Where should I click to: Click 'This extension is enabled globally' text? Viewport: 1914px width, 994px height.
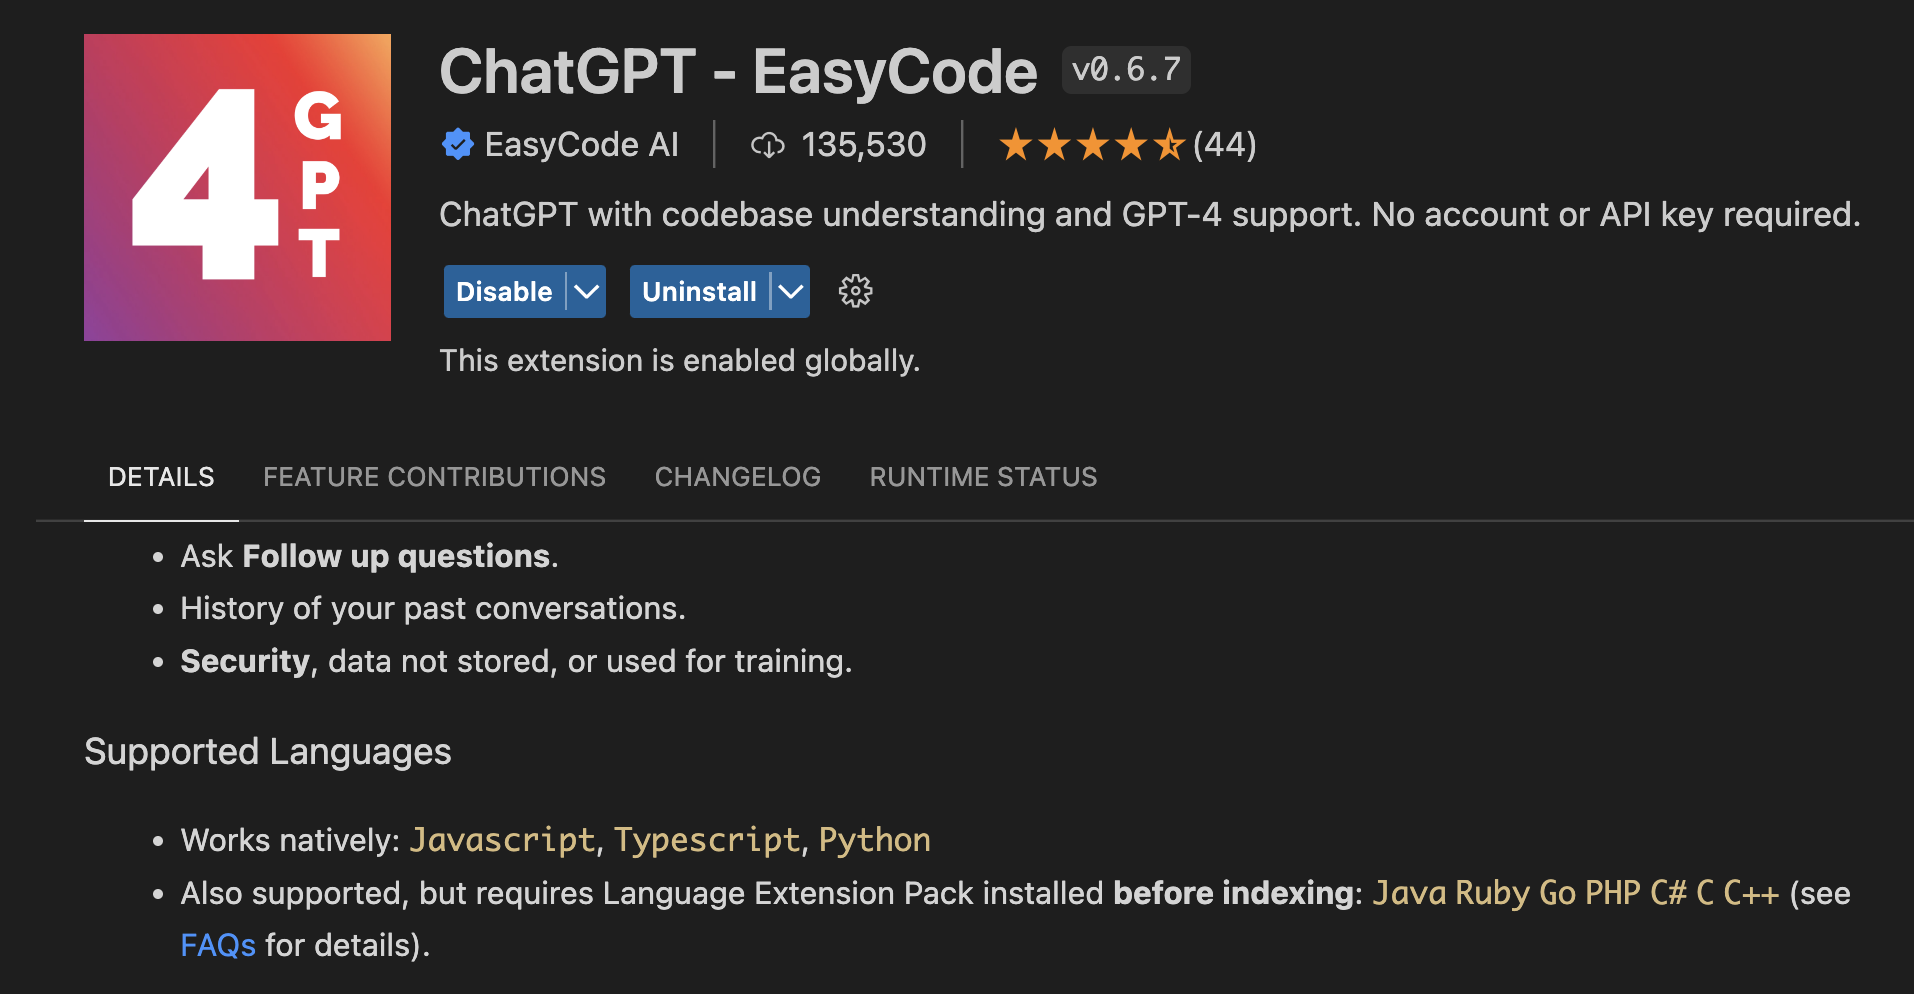[680, 360]
